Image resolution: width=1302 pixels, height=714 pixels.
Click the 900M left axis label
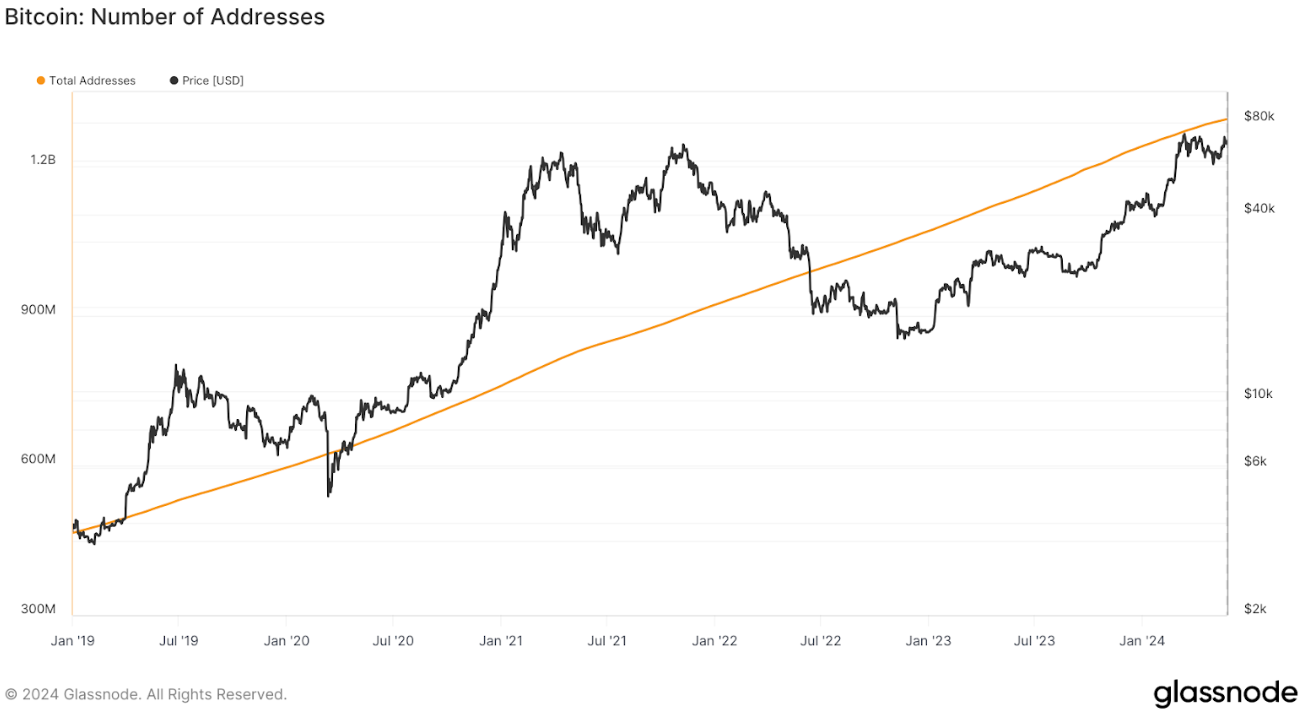click(38, 310)
